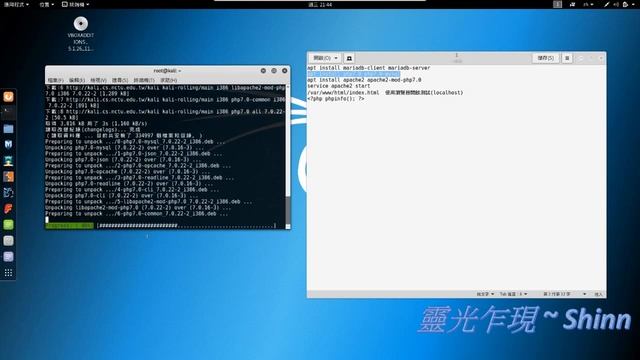Screen dimensions: 640x360
Task: Open the 純文字 language dropdown in status bar
Action: [x=485, y=294]
